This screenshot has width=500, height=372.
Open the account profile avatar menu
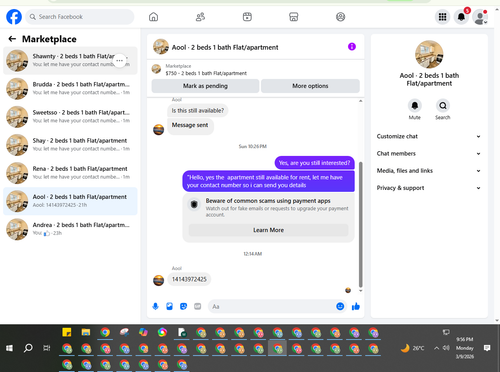click(480, 17)
